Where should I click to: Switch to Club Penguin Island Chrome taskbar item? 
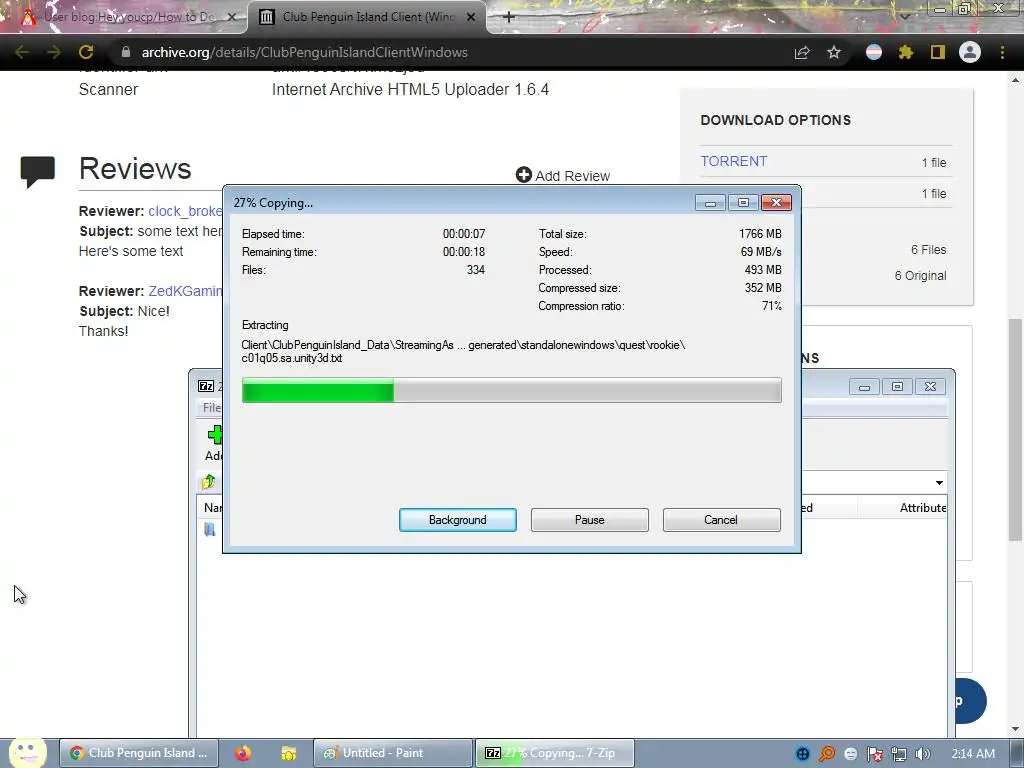[x=139, y=753]
